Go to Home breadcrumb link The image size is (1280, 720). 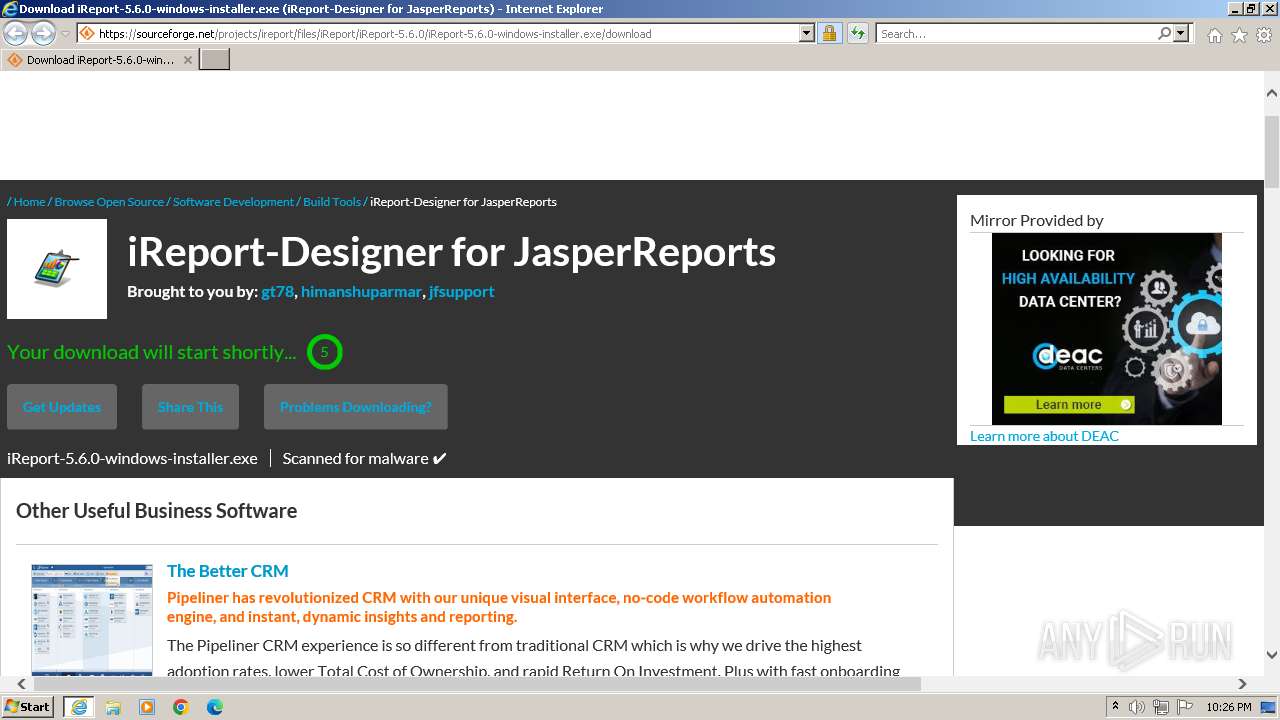(x=29, y=201)
